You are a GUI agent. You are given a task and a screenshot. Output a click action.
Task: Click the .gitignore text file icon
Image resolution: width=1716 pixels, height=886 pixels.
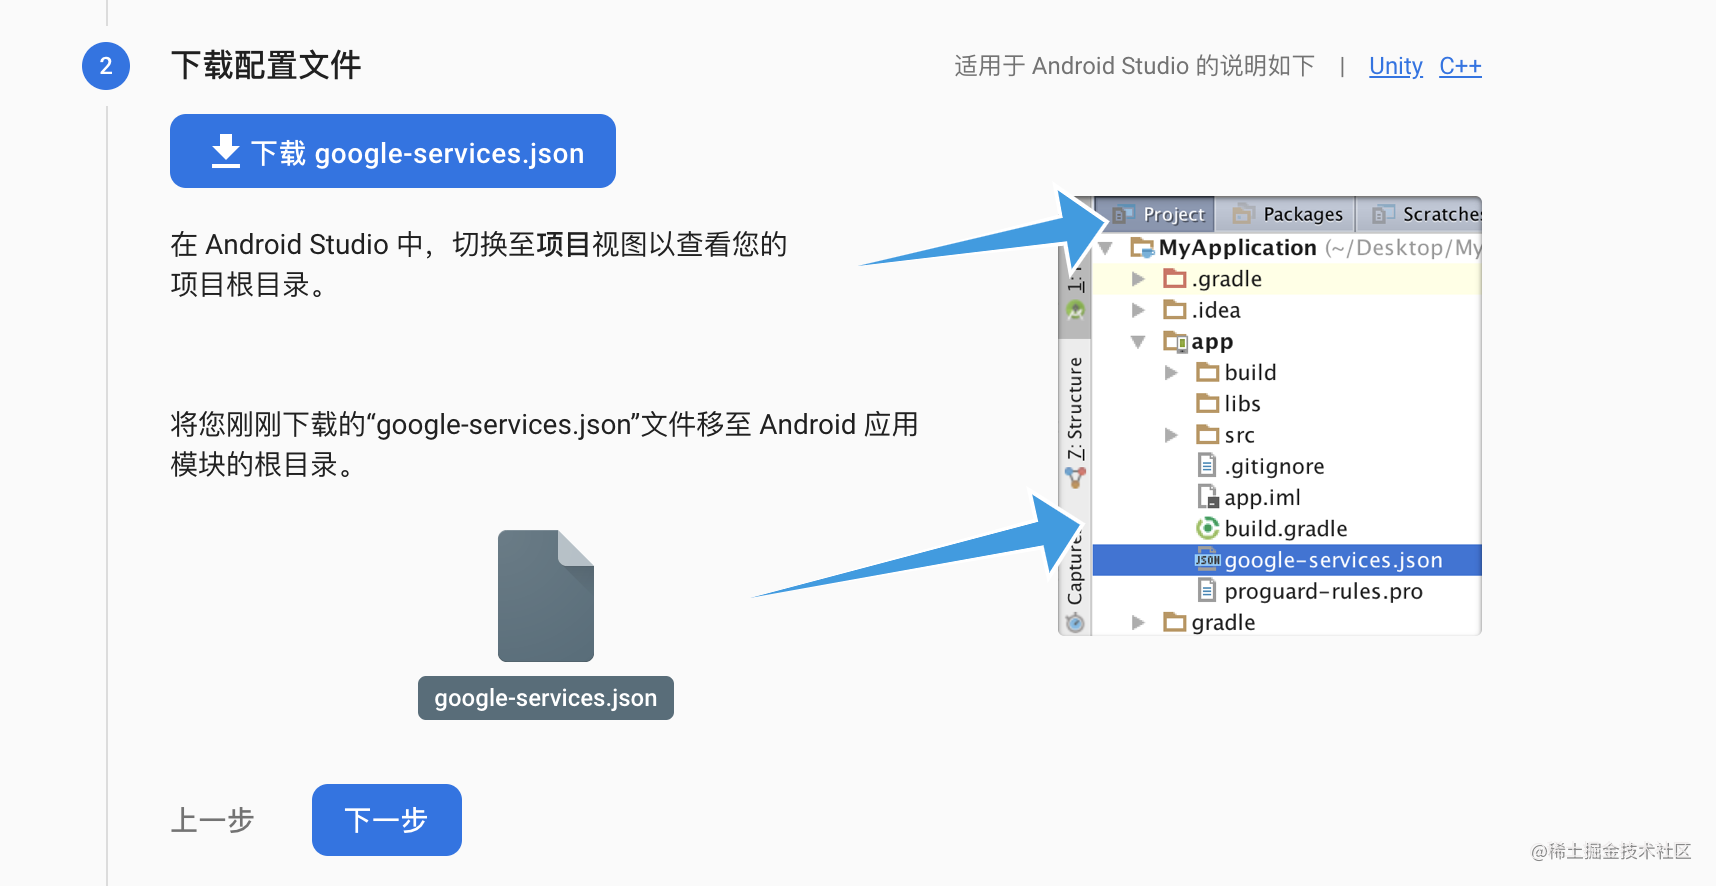pos(1208,465)
